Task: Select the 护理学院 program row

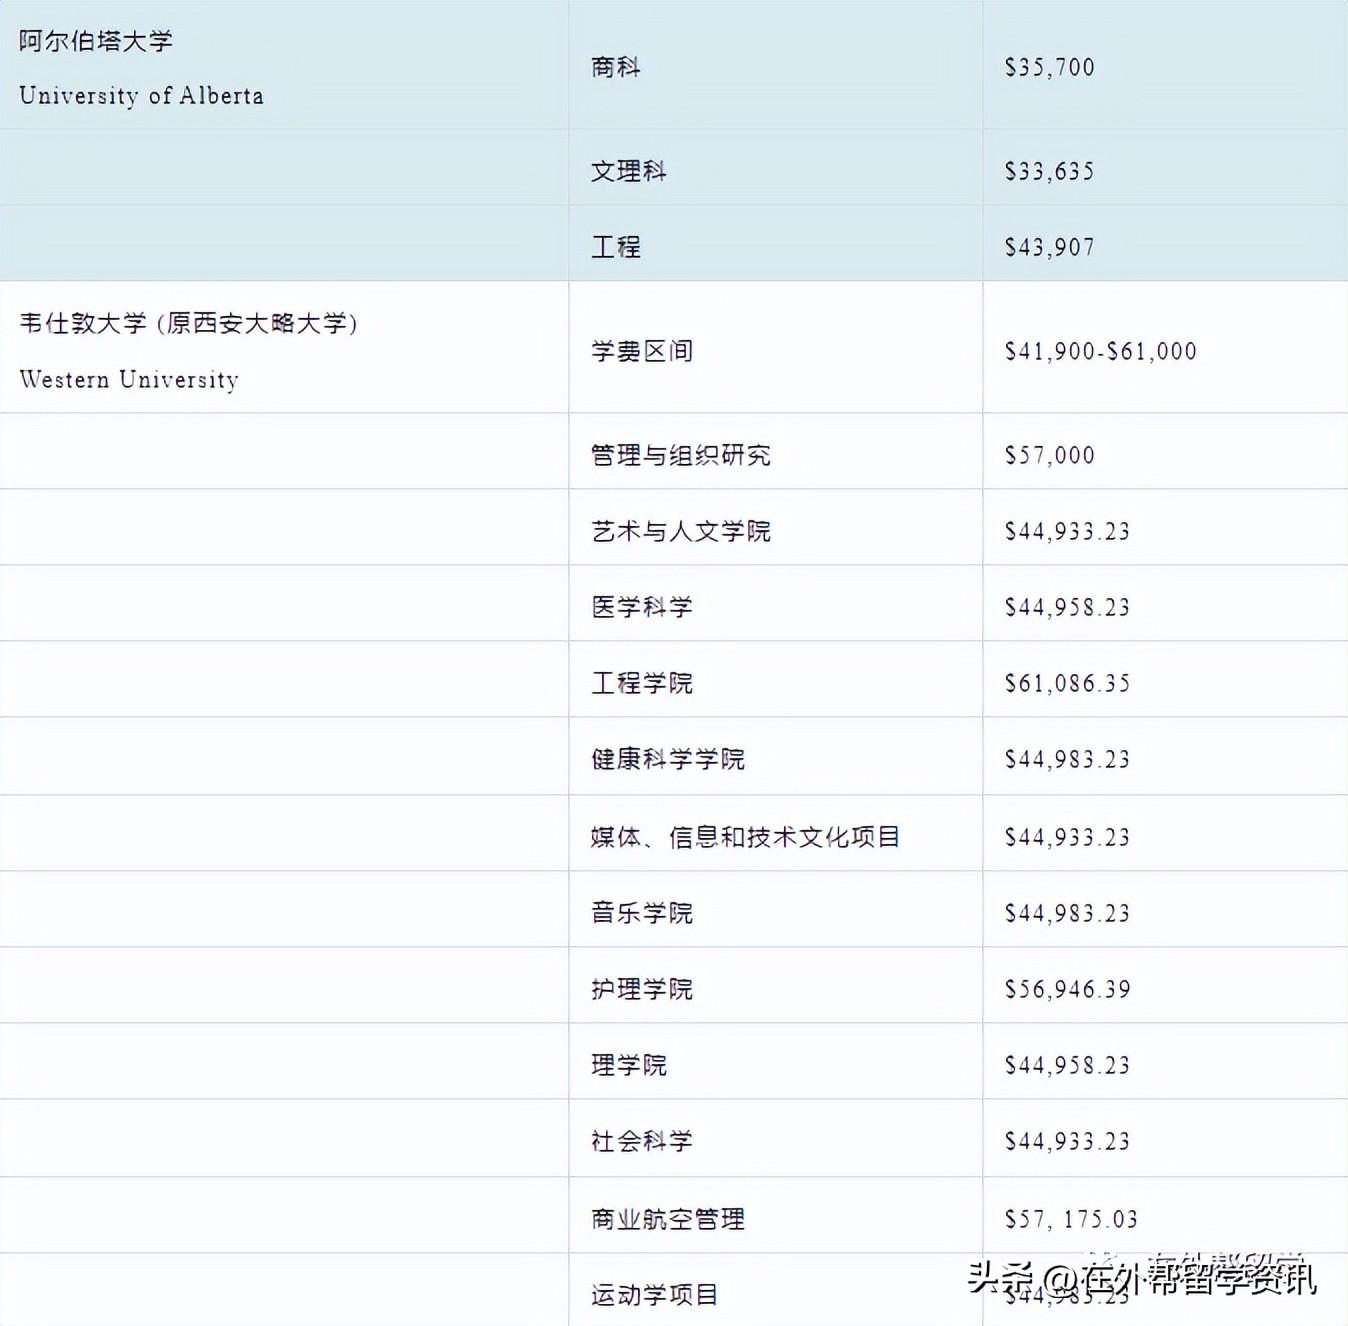Action: [x=640, y=989]
